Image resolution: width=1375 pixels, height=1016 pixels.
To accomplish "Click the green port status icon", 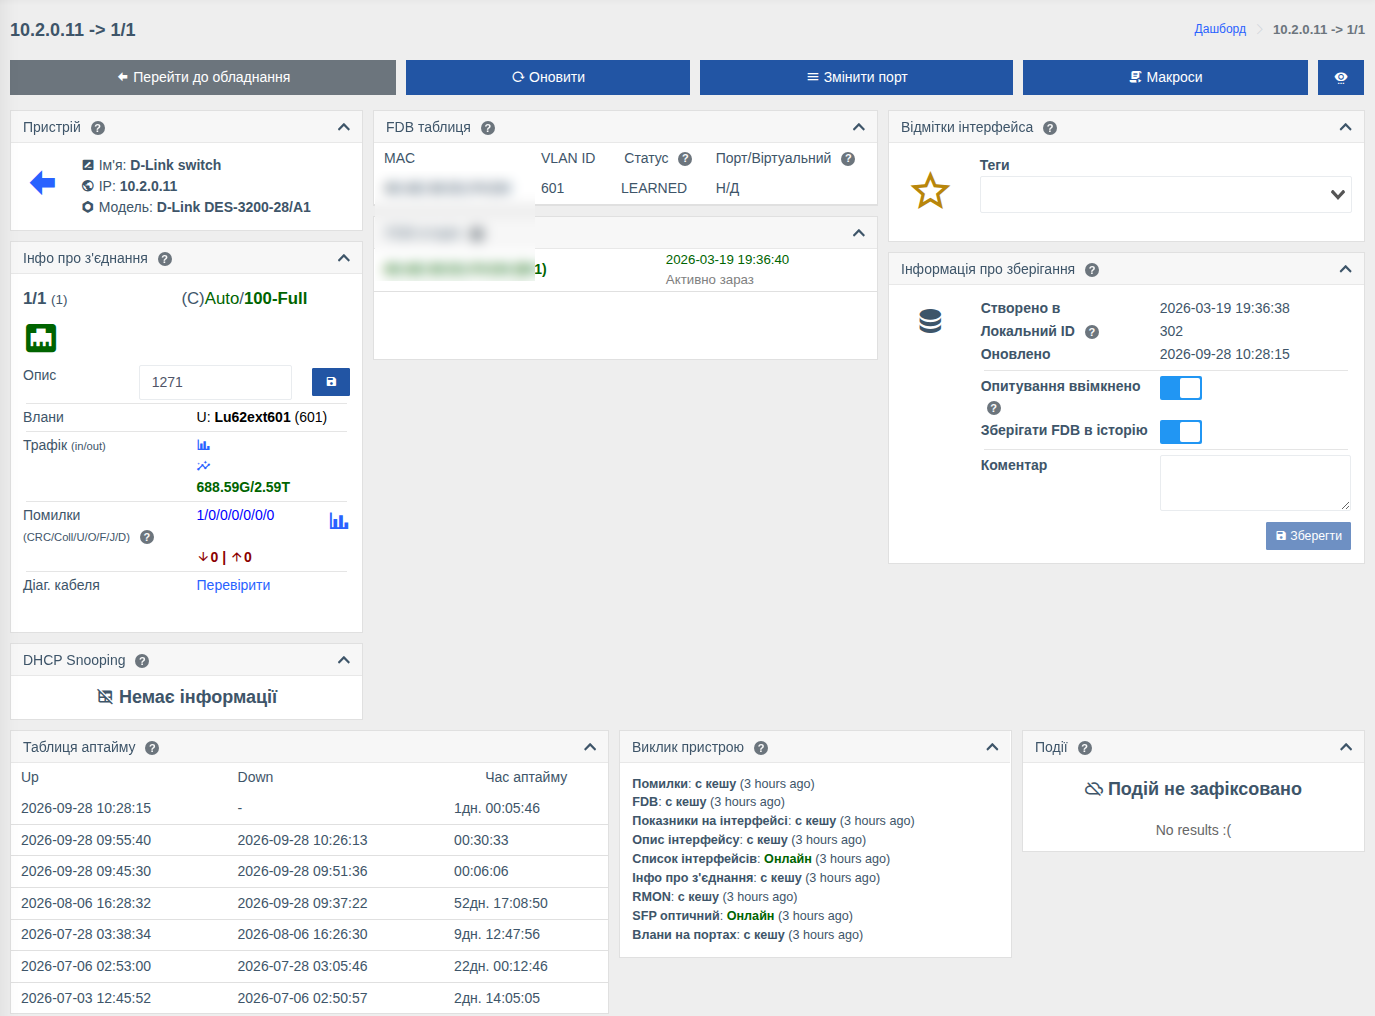I will click(x=41, y=338).
